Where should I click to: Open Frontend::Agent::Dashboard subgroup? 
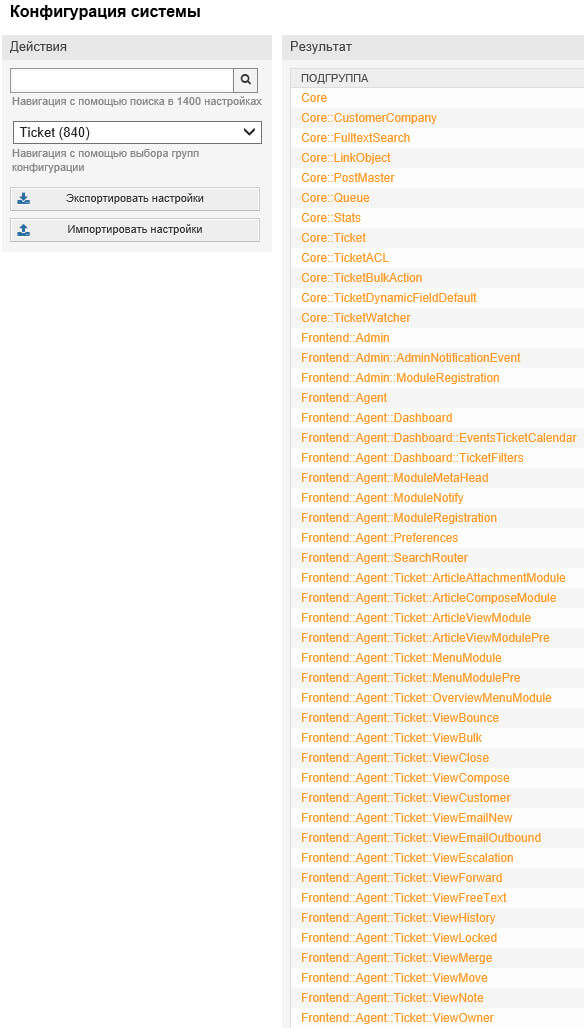377,418
